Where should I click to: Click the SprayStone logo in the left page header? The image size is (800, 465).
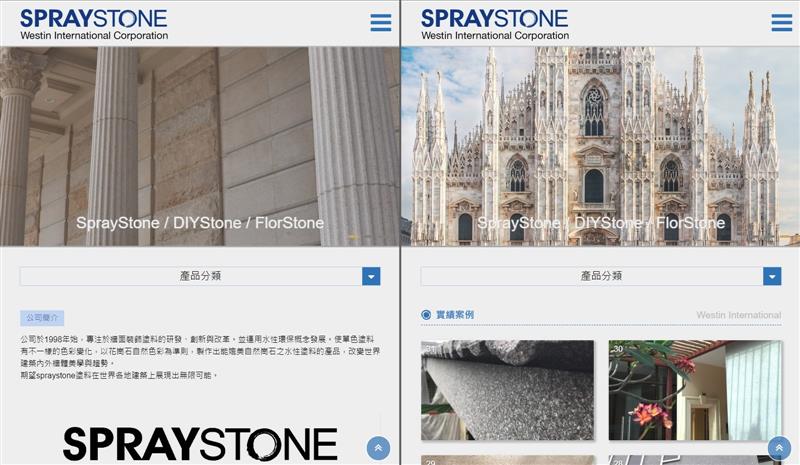point(94,25)
